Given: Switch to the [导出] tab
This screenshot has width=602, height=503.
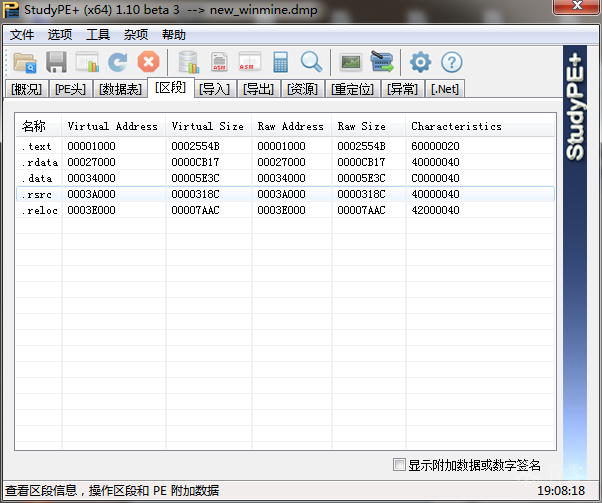Looking at the screenshot, I should click(259, 89).
